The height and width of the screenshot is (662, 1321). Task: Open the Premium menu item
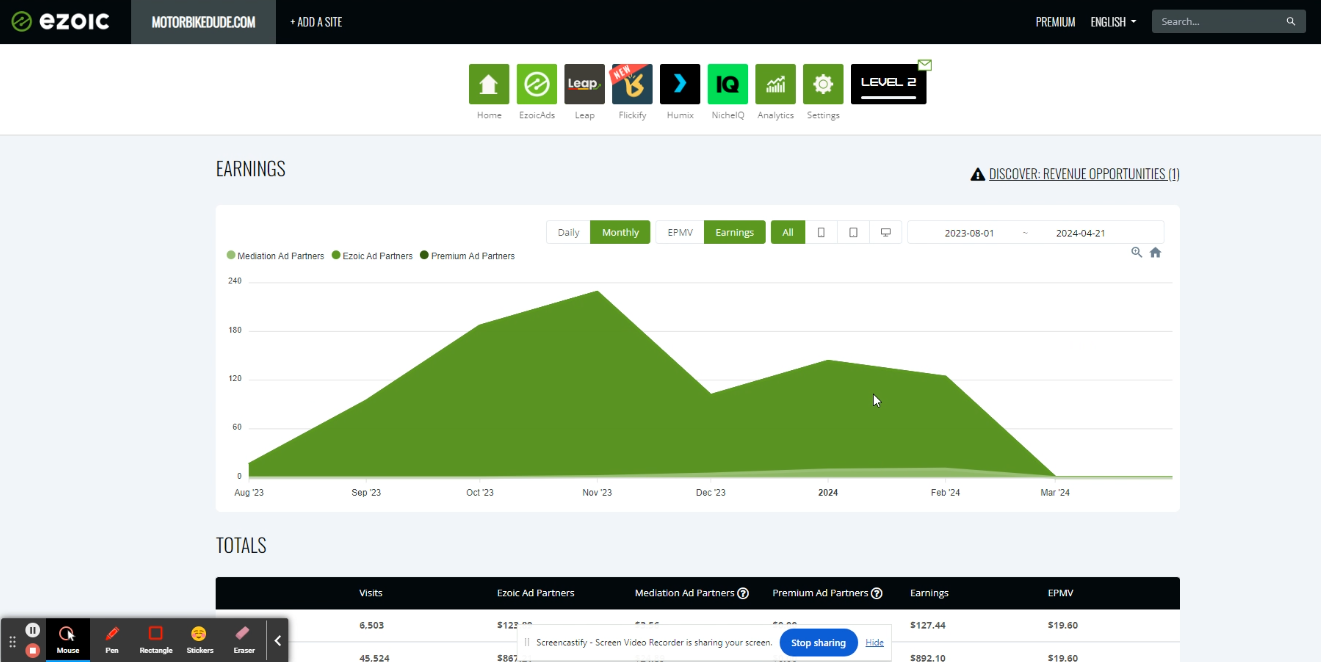coord(1055,21)
